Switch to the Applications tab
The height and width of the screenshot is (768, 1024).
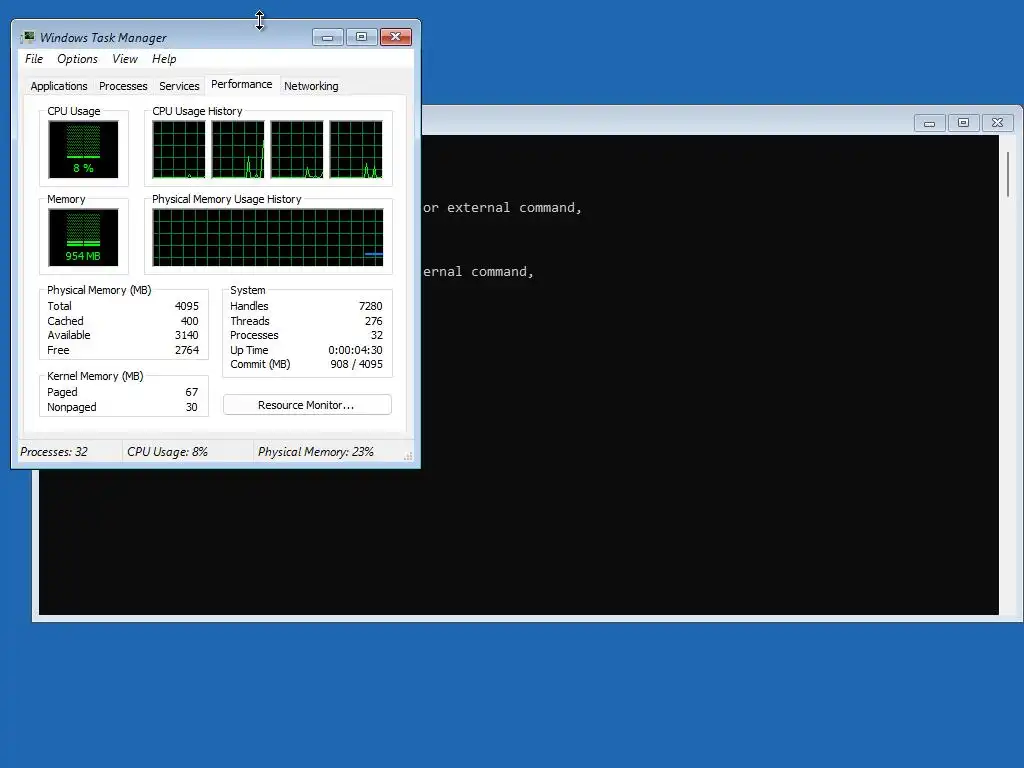click(59, 86)
